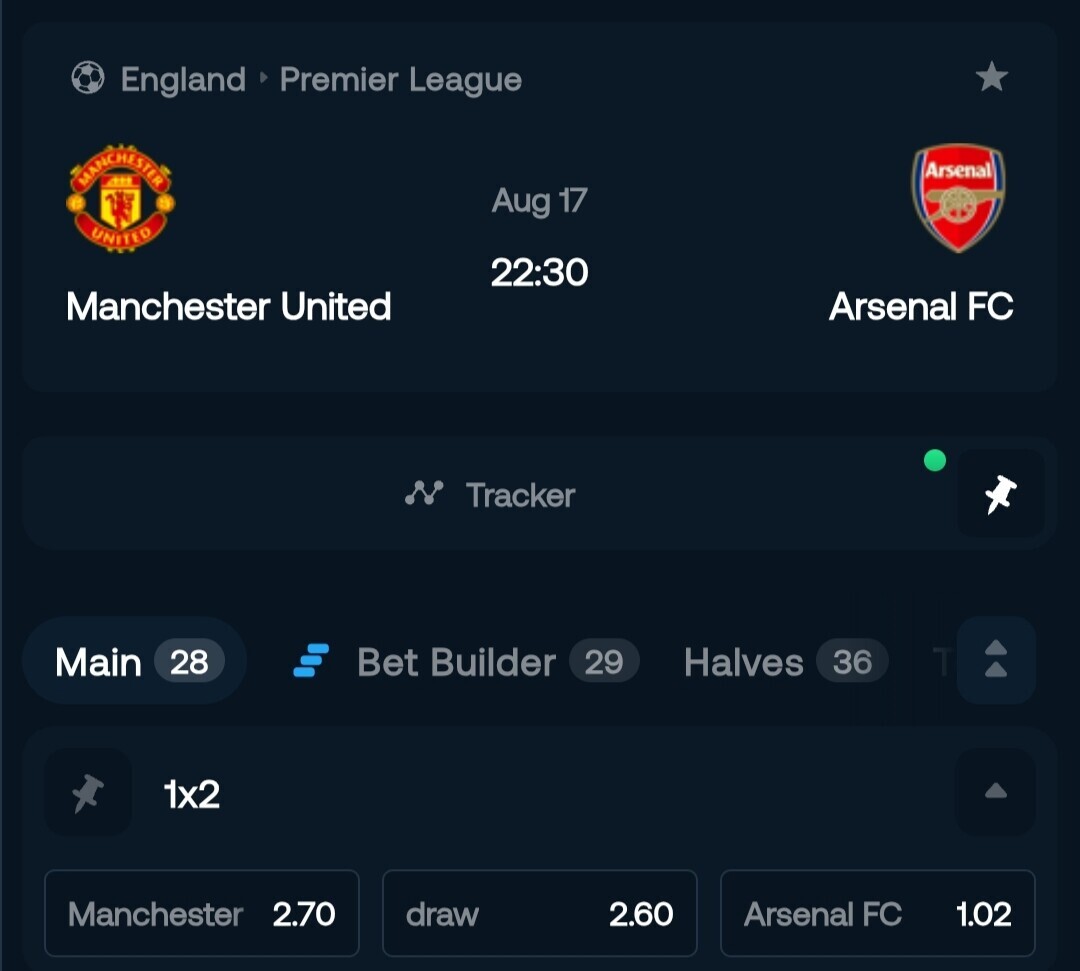
Task: Open the England breadcrumb link
Action: 183,79
